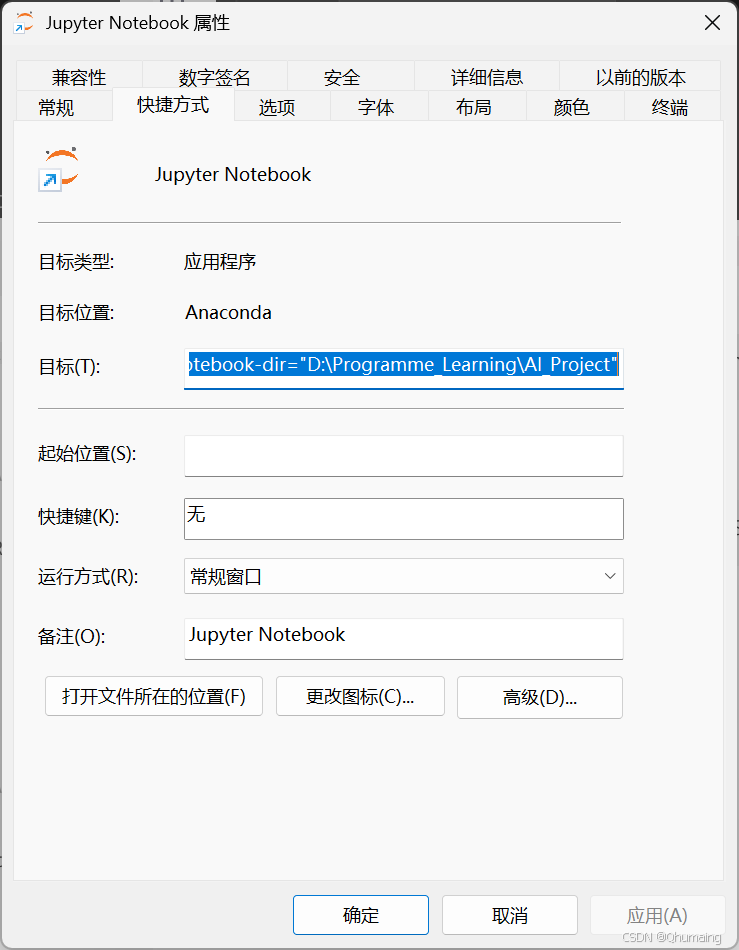
Task: Click the 取消 button
Action: [x=509, y=915]
